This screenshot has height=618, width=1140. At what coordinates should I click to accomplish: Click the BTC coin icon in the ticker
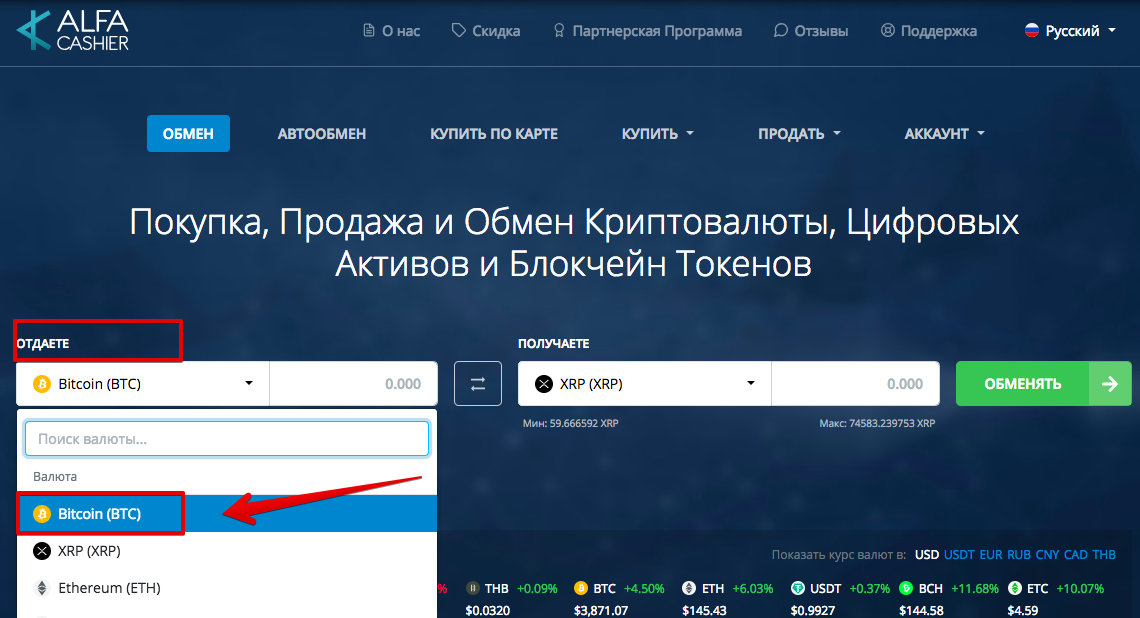[580, 588]
